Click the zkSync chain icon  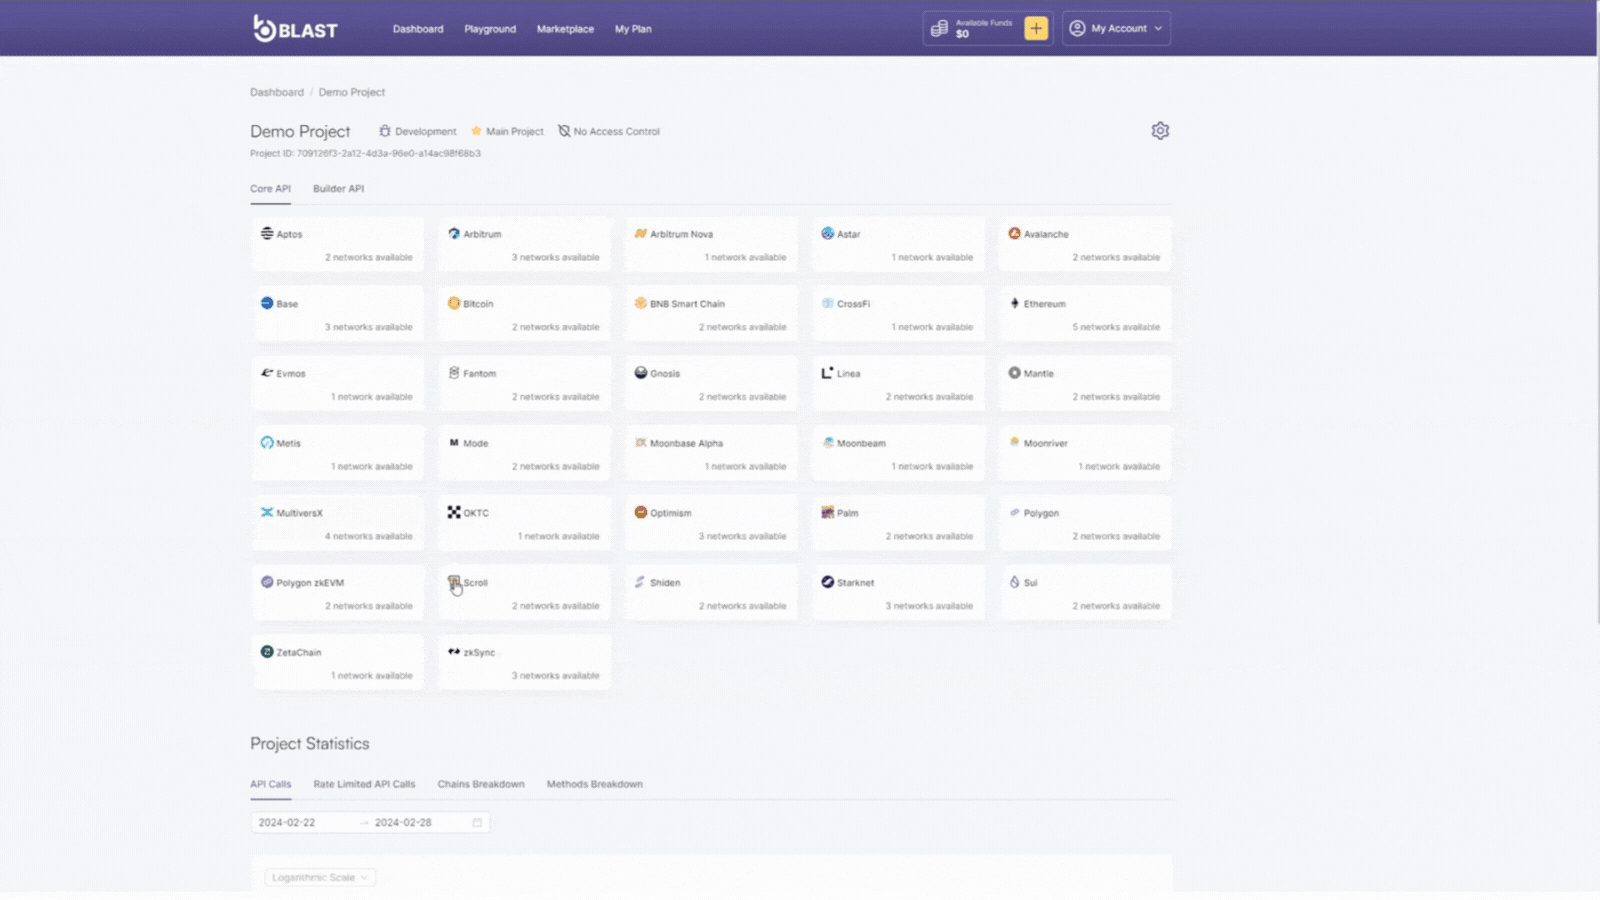(x=454, y=652)
